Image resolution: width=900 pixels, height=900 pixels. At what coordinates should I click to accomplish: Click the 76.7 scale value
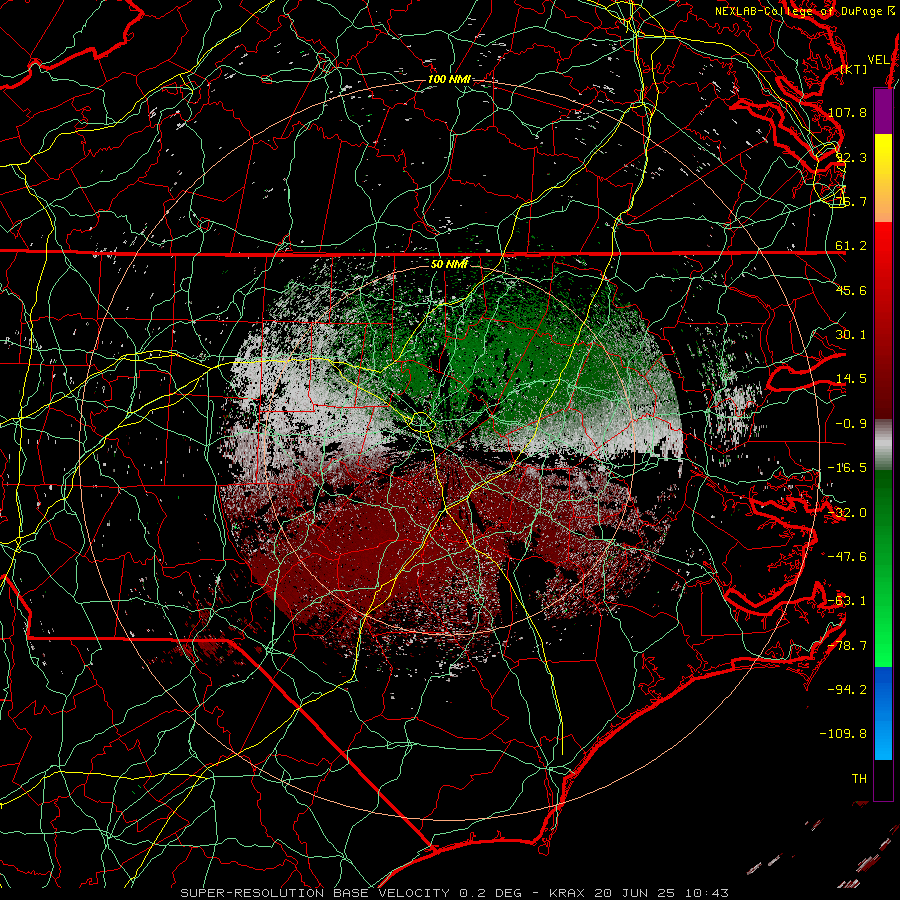851,201
